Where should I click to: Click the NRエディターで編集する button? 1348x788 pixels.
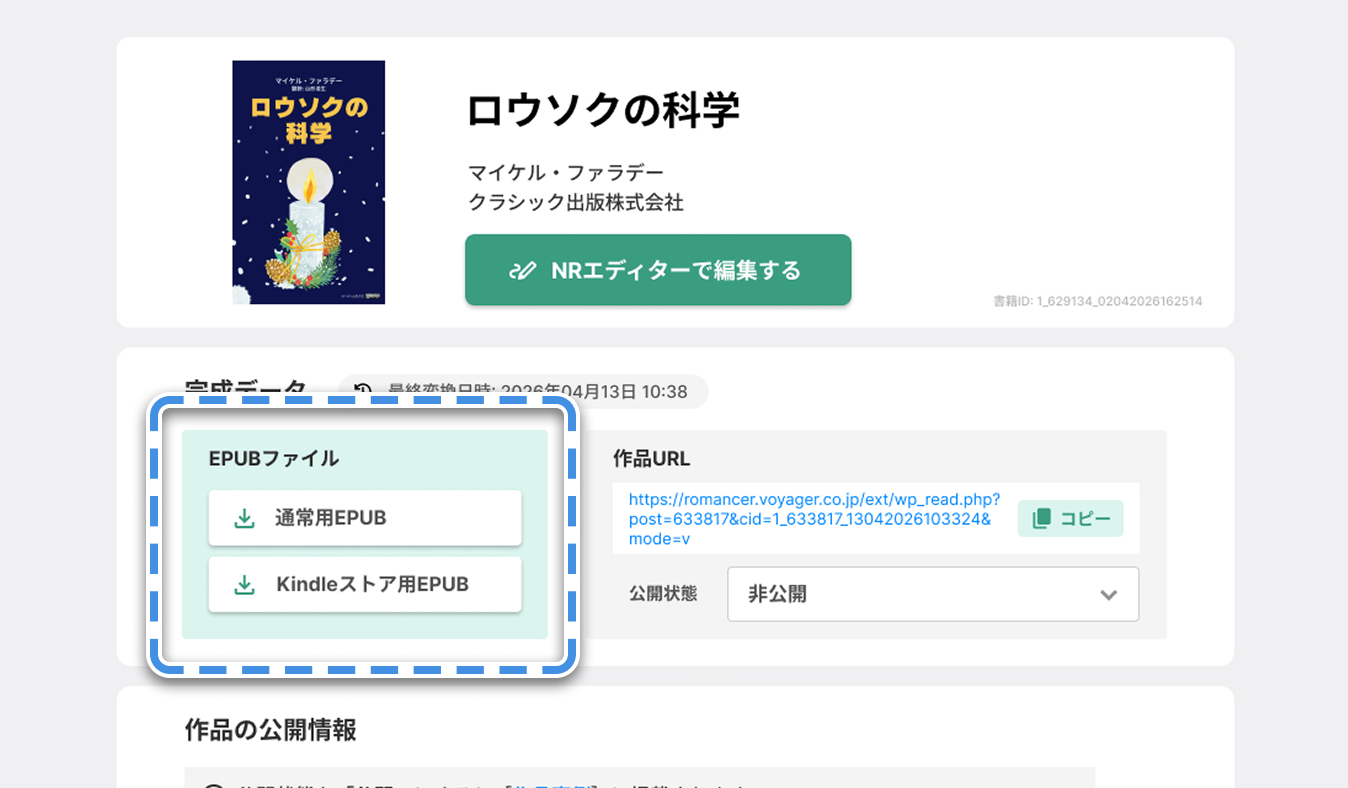[x=658, y=270]
